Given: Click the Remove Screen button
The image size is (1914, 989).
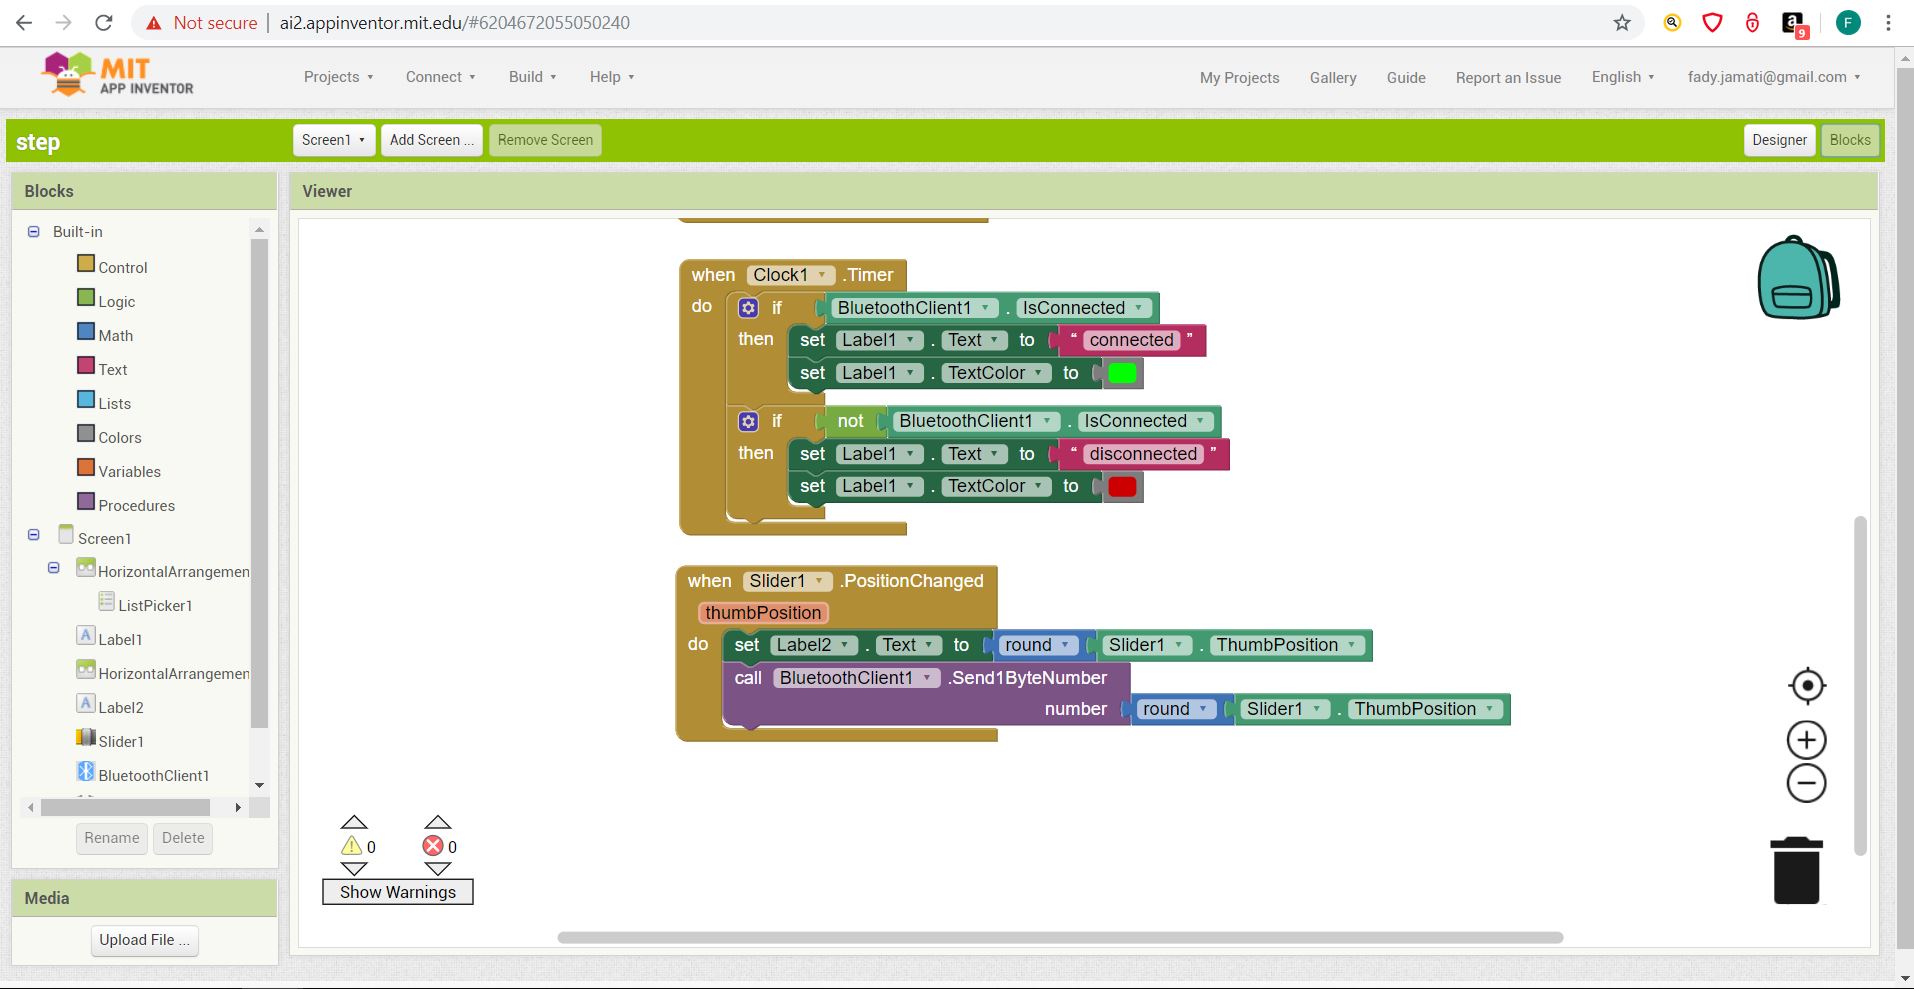Looking at the screenshot, I should pos(545,140).
